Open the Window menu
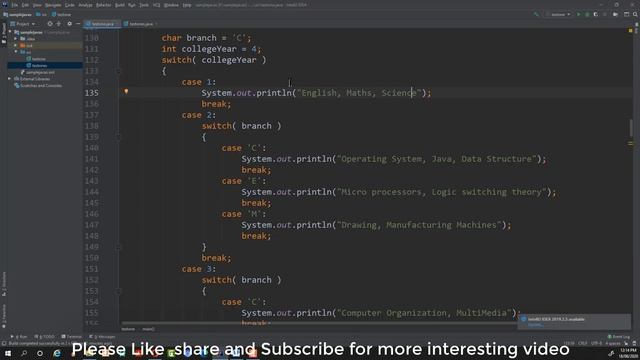The width and height of the screenshot is (640, 360). tap(171, 5)
